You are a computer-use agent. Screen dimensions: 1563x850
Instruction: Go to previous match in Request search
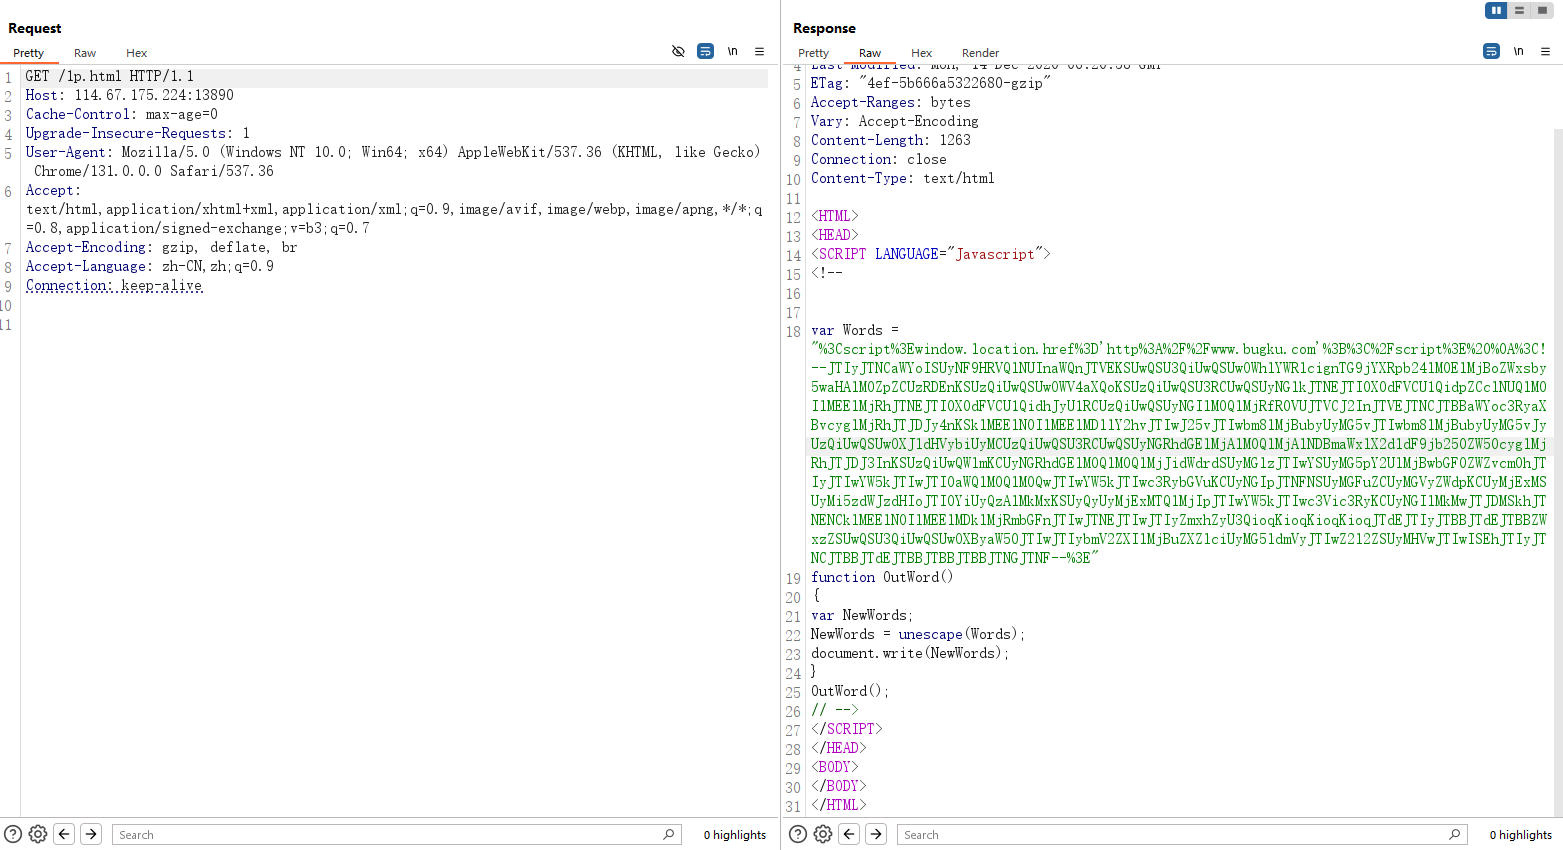64,834
